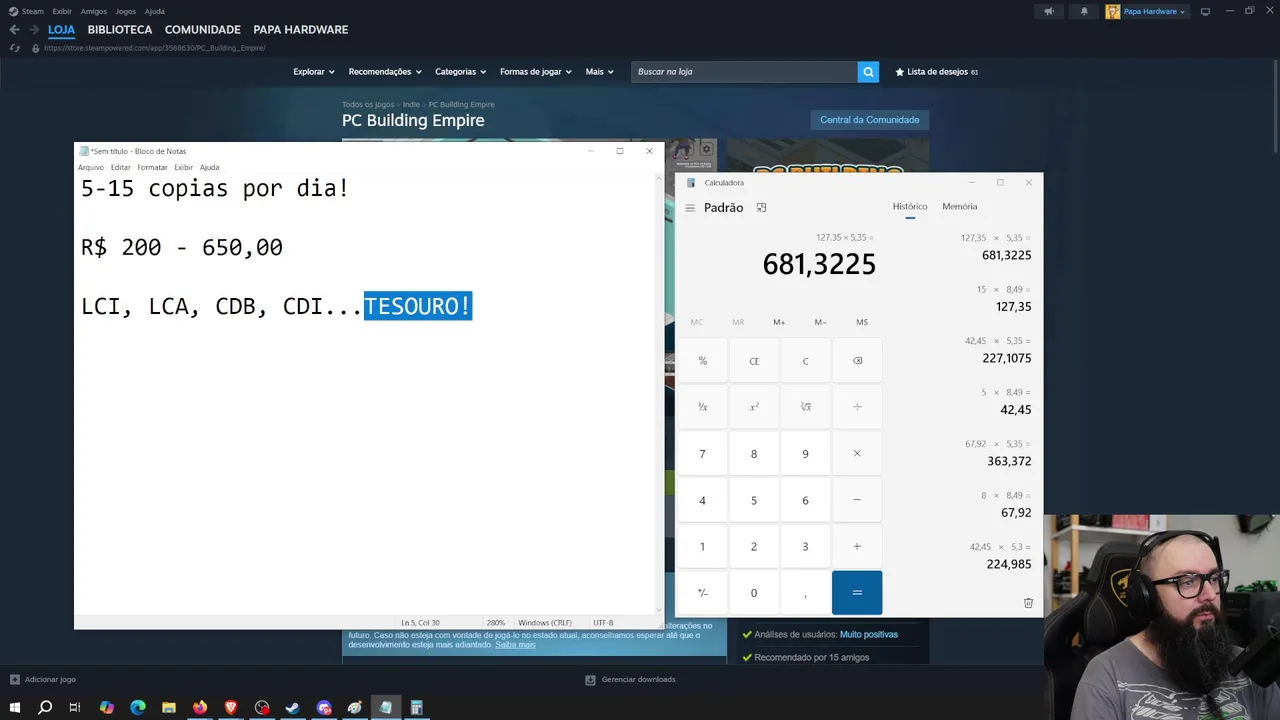This screenshot has width=1280, height=720.
Task: Select history entry 42,45 × 5,35 = 227,1075
Action: pos(997,350)
